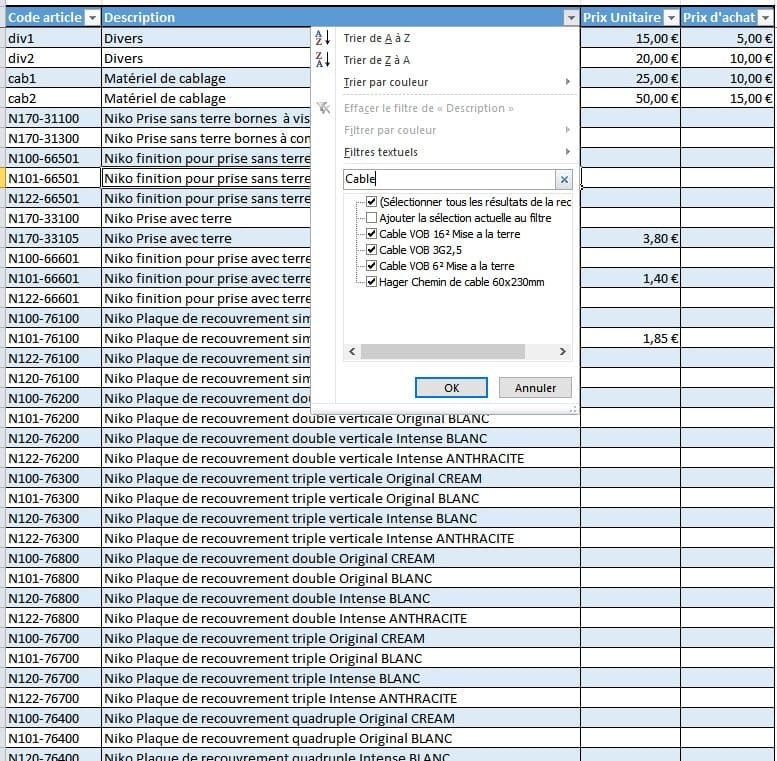Screen dimensions: 777x761
Task: Uncheck Hager Chemin de cable 60x230mm
Action: [372, 282]
